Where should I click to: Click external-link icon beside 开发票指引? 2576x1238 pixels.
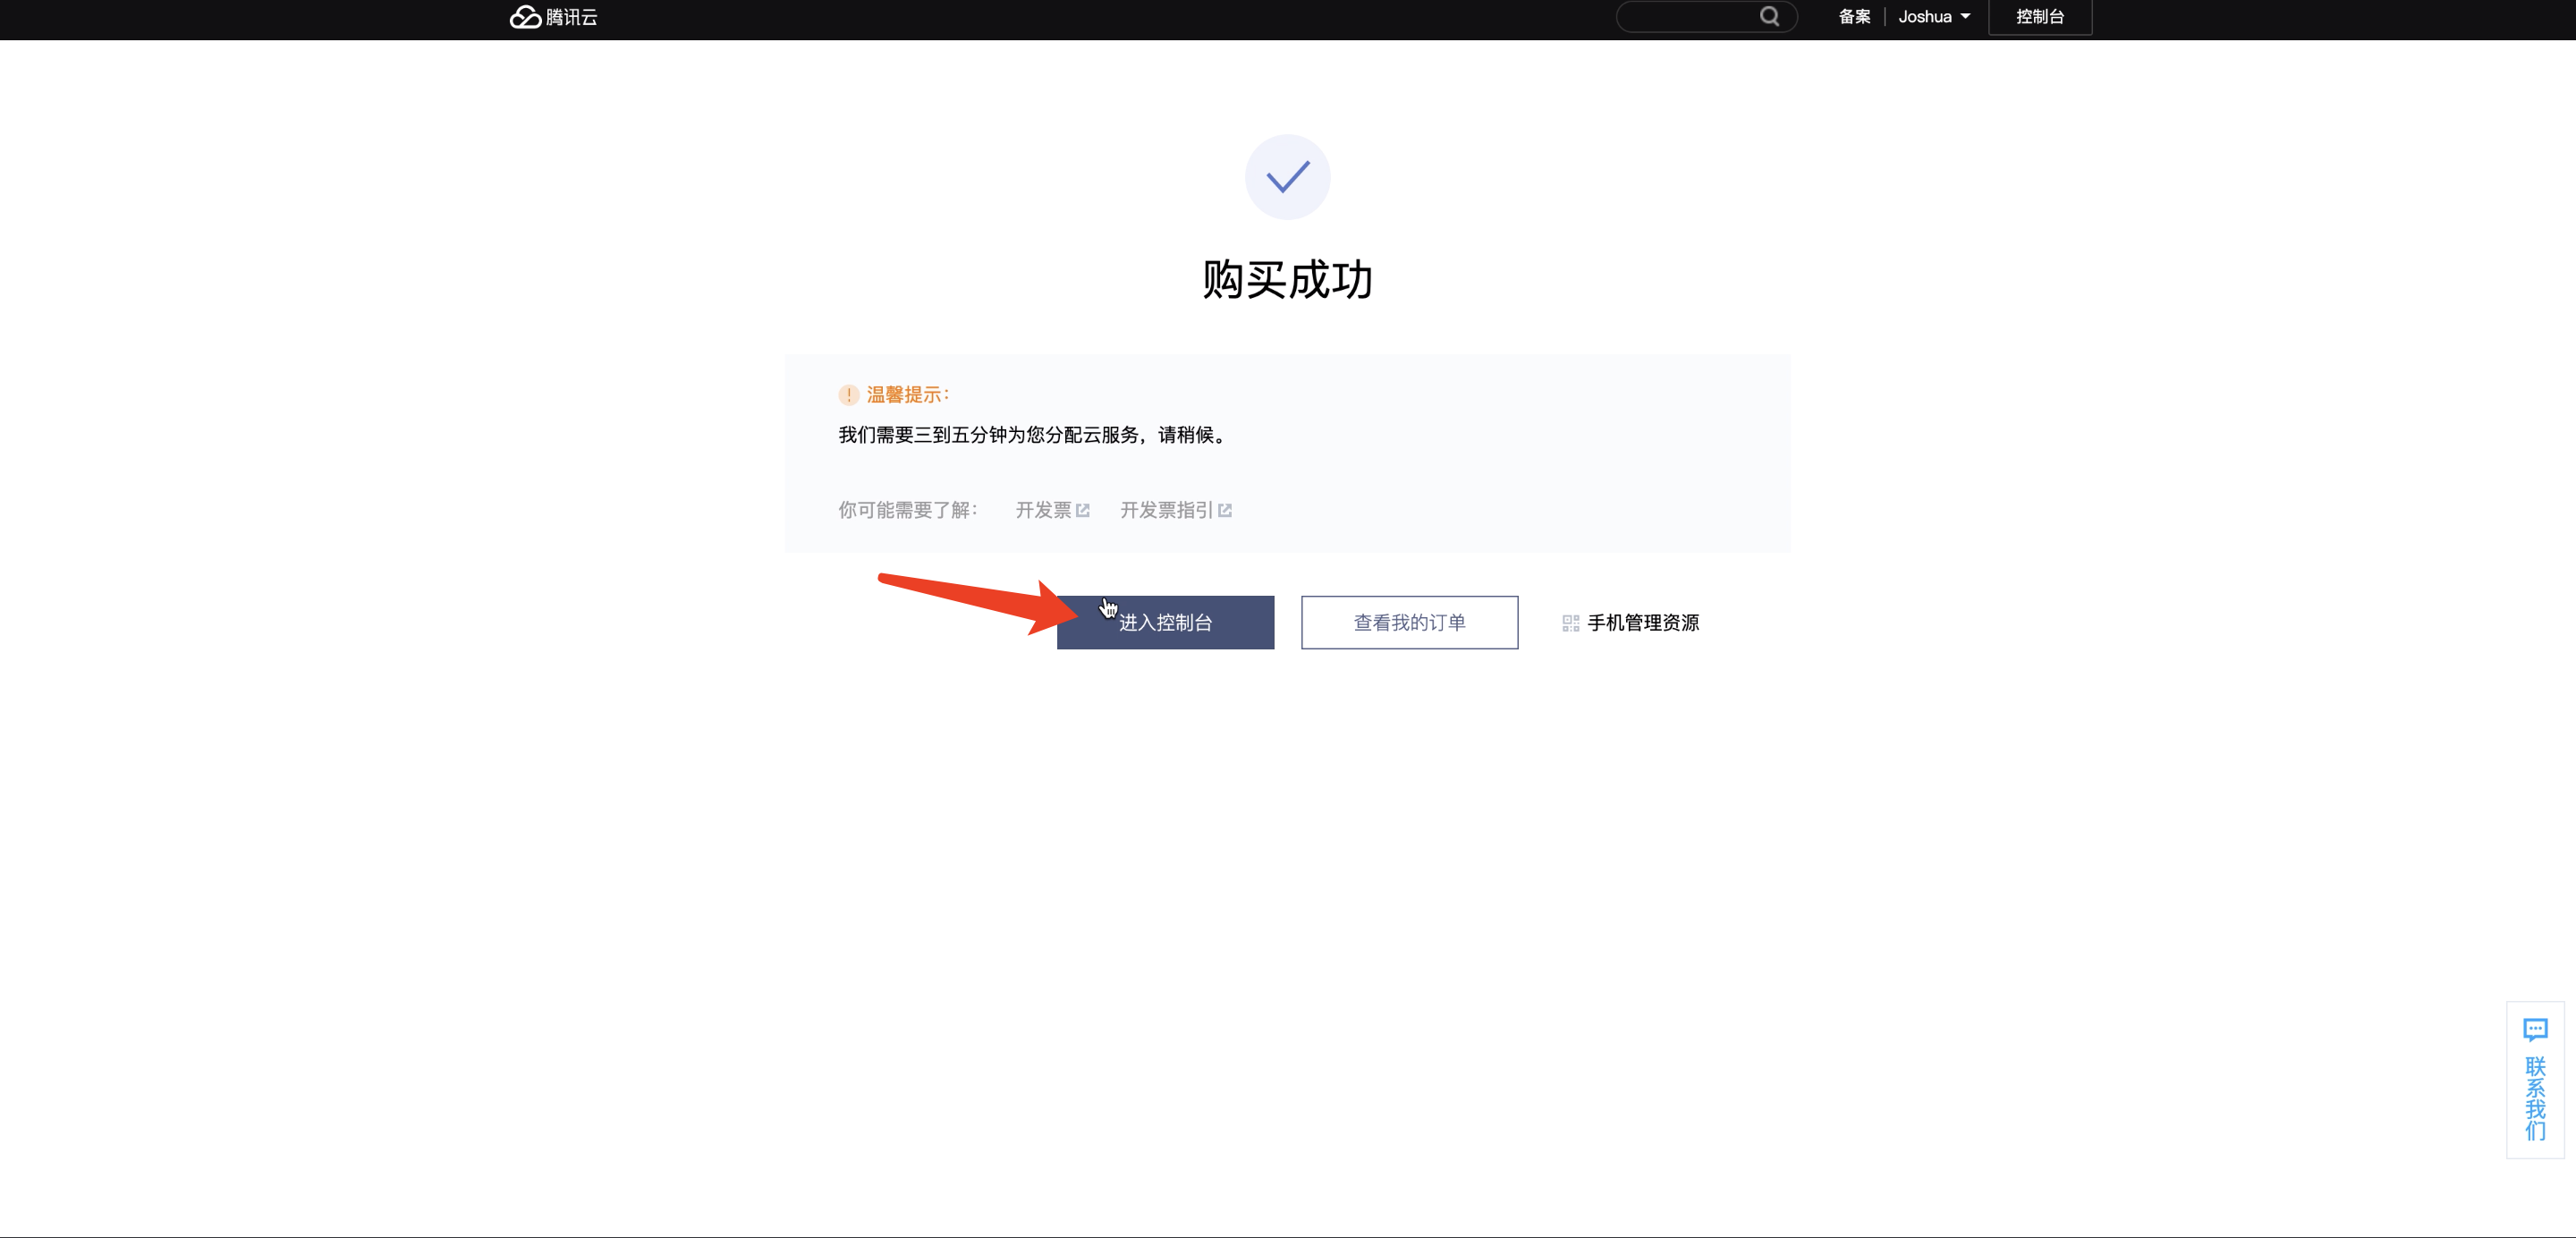[1225, 510]
